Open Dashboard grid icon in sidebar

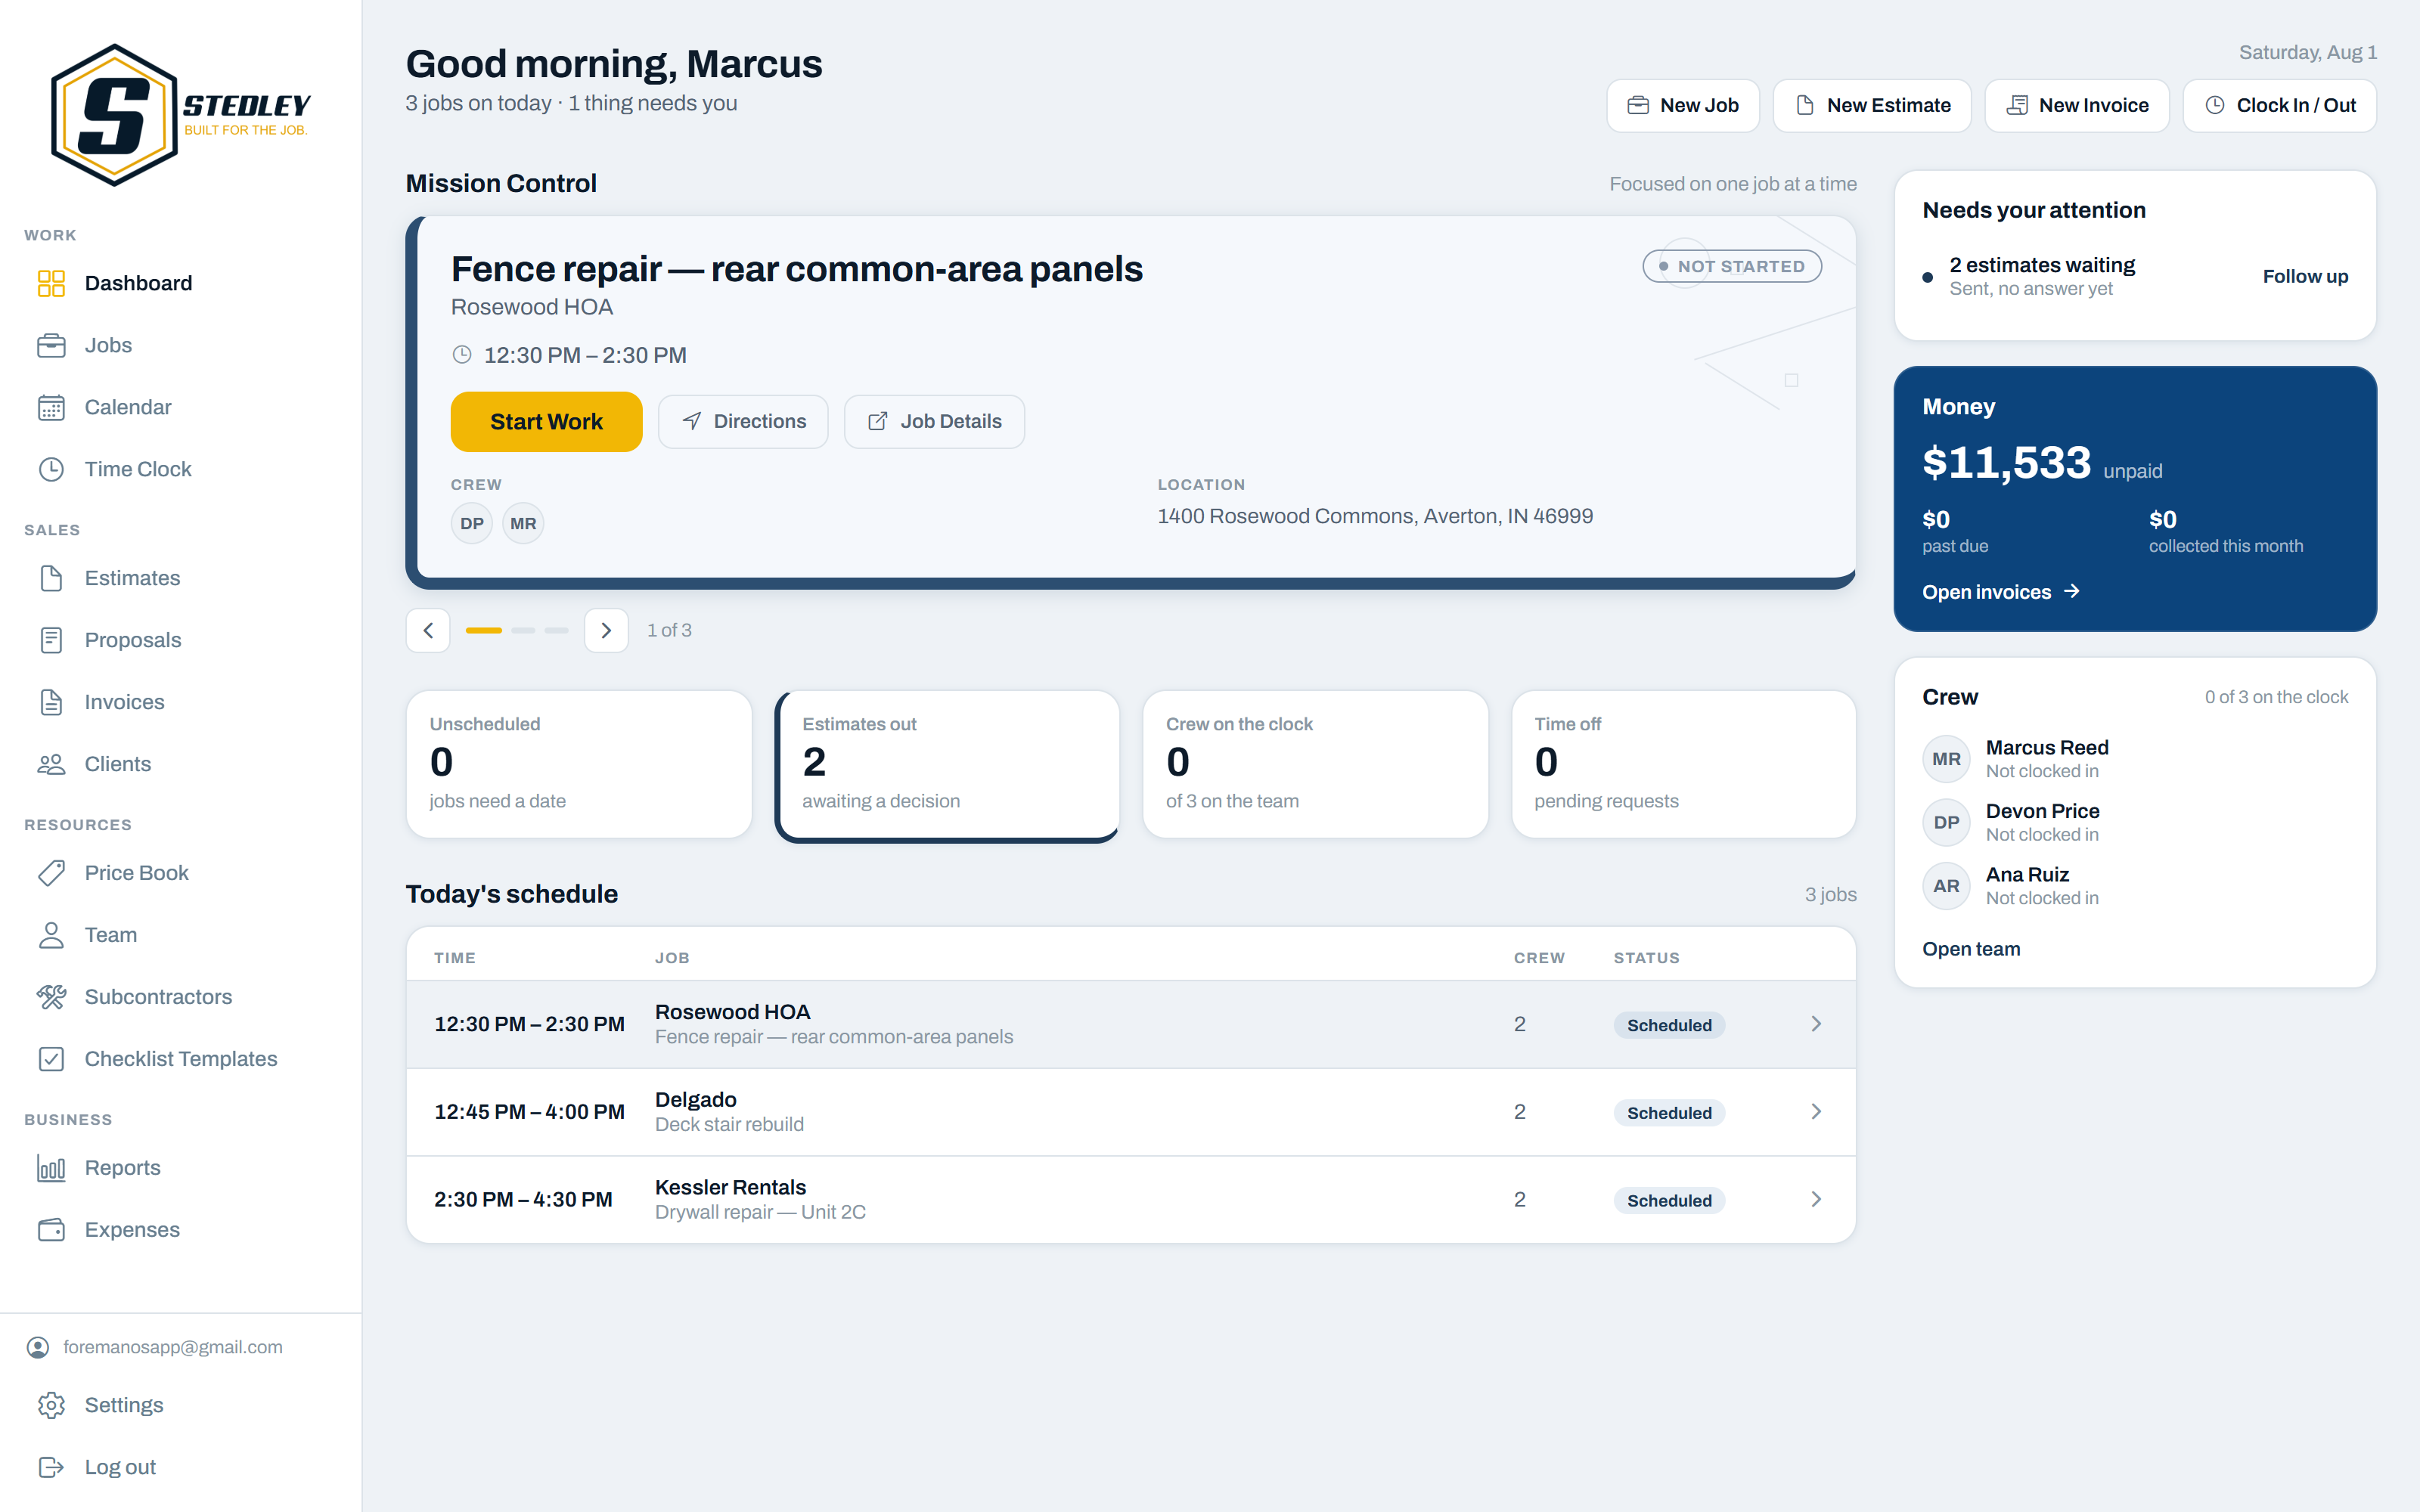coord(51,283)
